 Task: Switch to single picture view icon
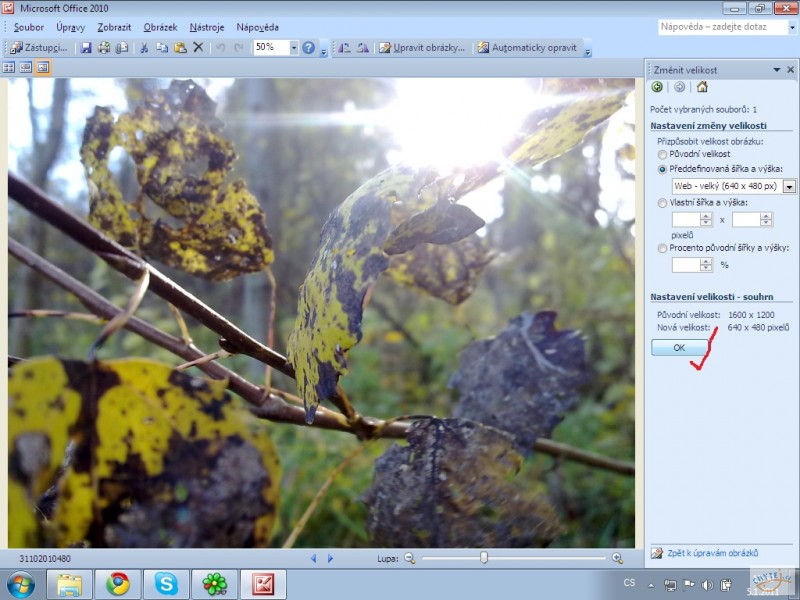tap(43, 67)
